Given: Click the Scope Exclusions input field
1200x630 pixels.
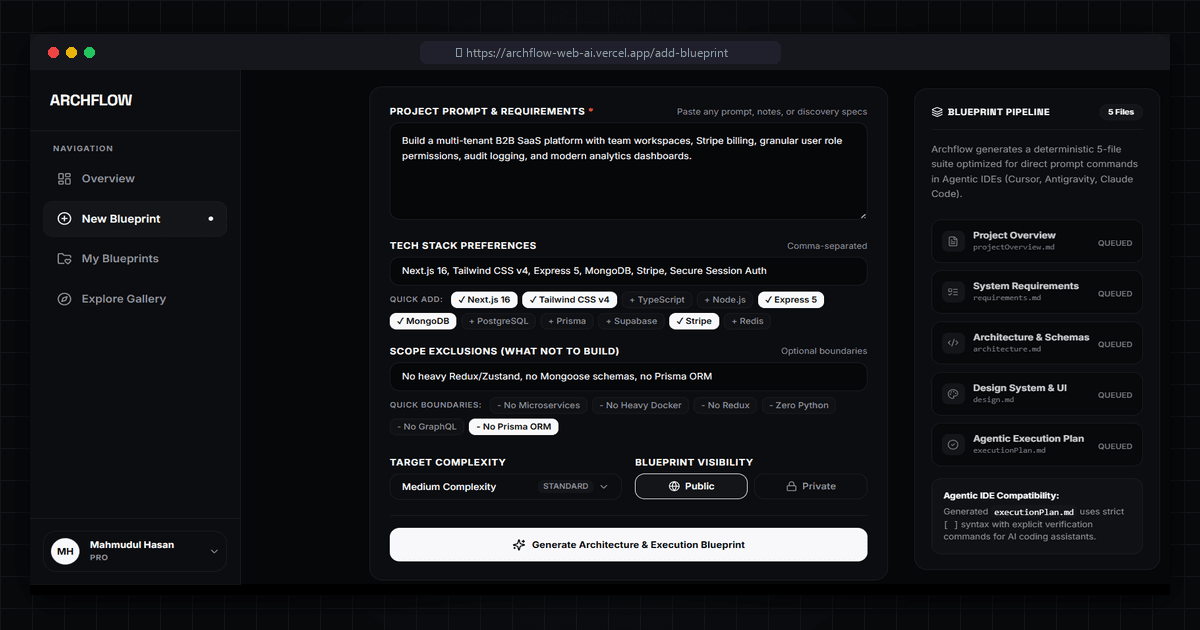Looking at the screenshot, I should (x=629, y=377).
